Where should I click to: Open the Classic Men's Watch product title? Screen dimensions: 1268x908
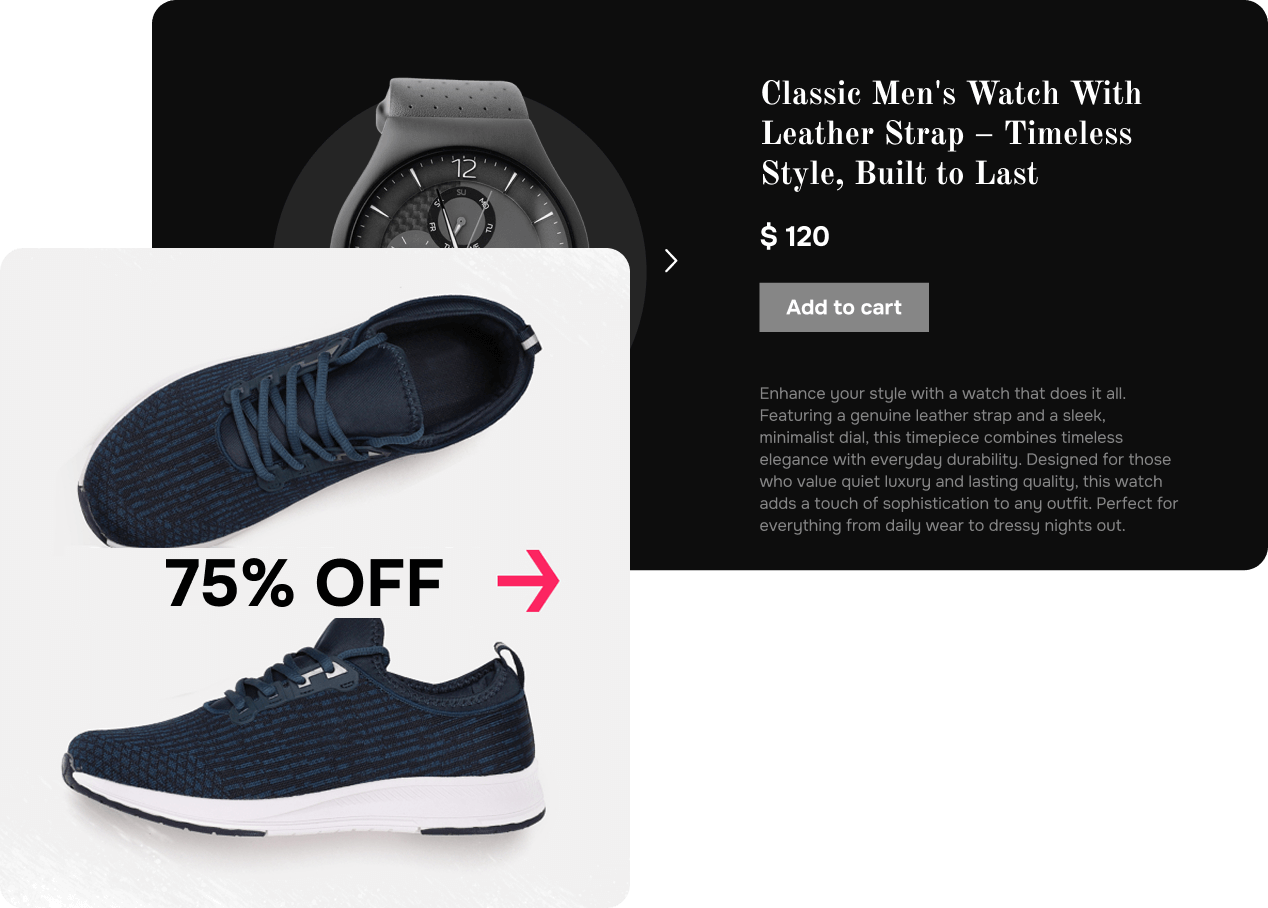[x=950, y=134]
